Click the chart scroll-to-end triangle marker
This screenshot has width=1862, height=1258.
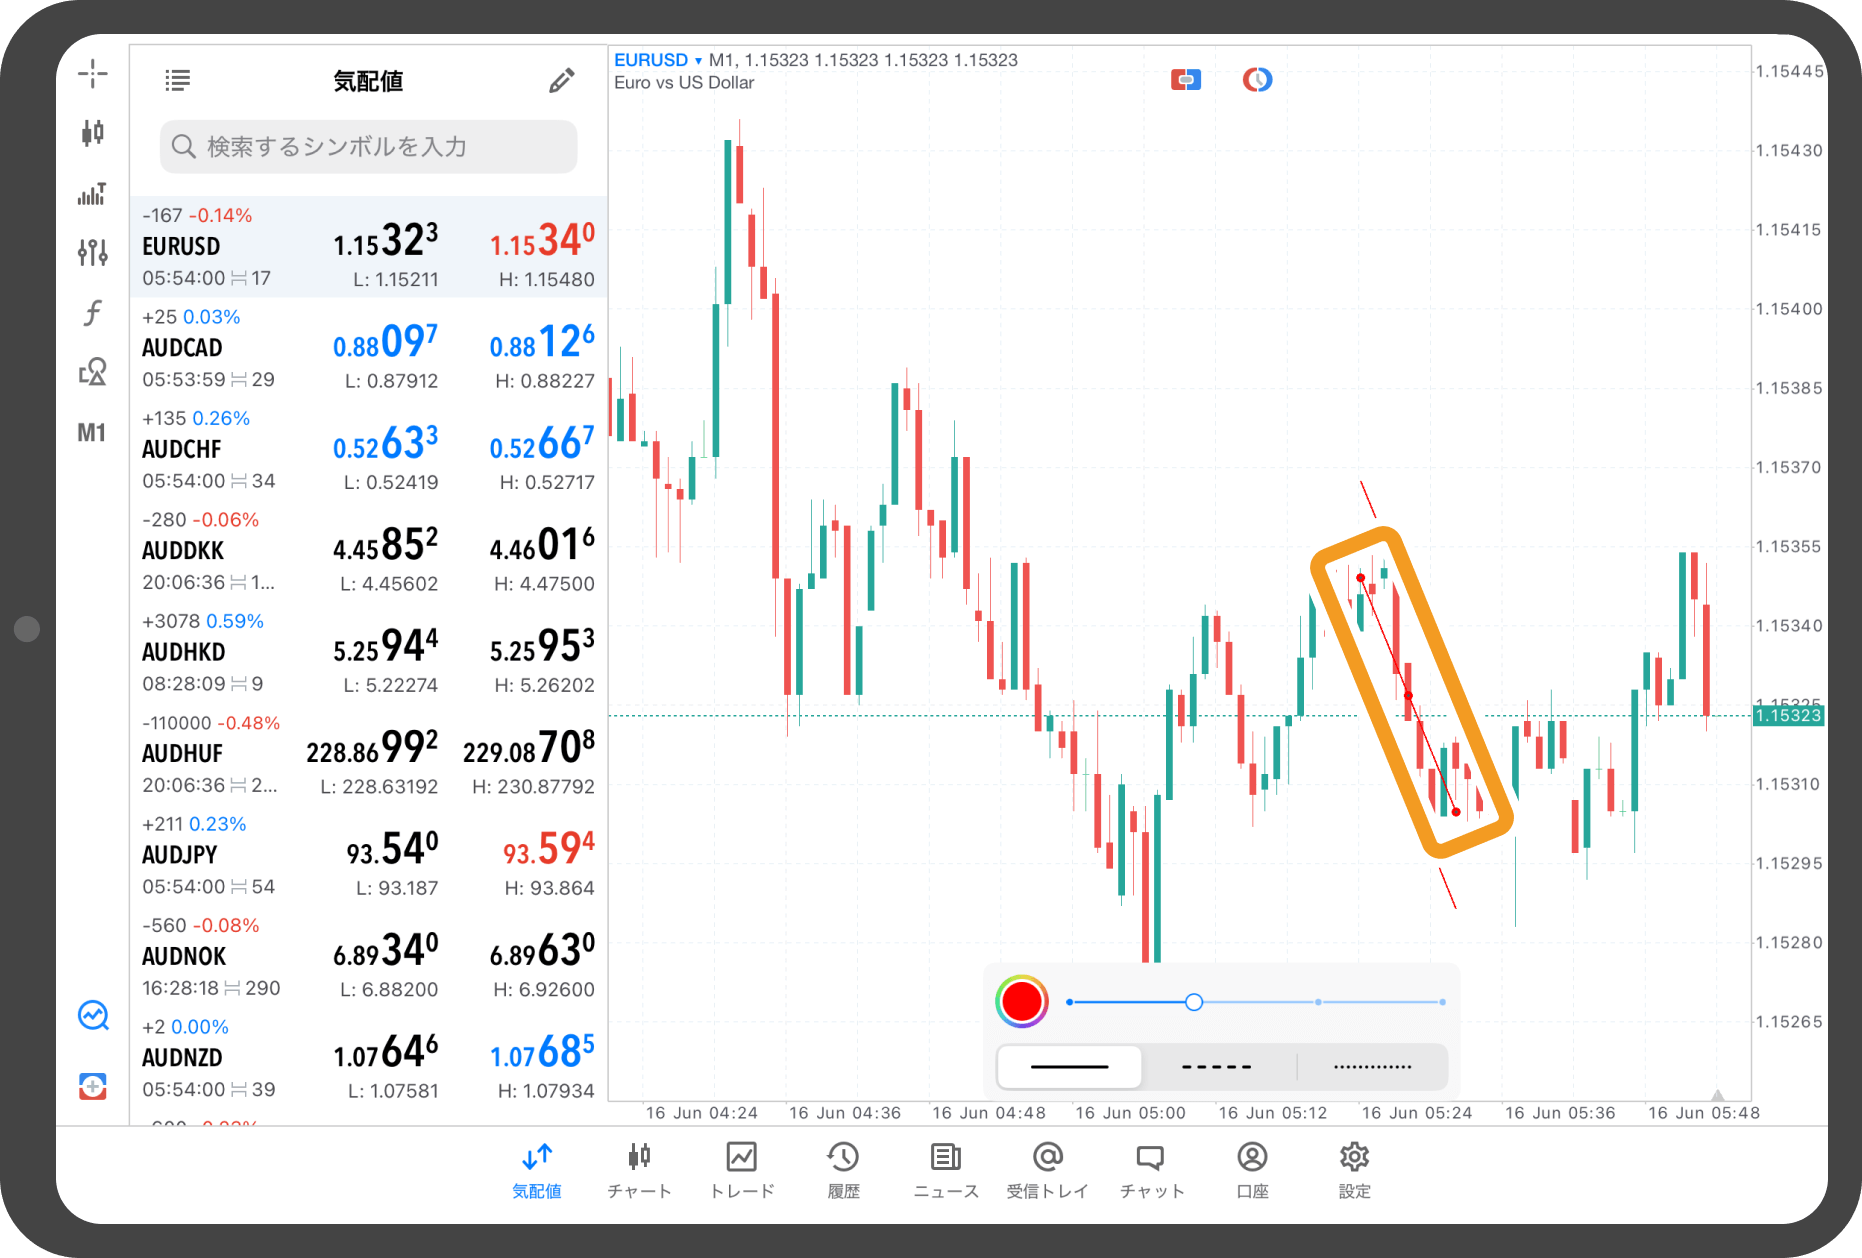1717,1095
